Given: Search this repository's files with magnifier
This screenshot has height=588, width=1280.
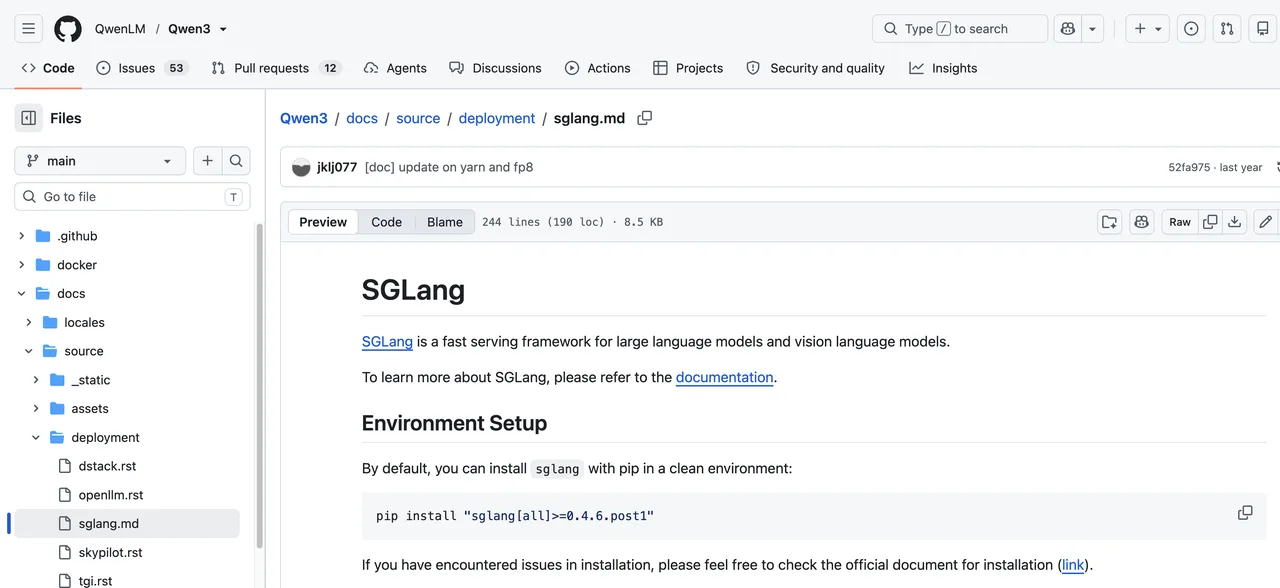Looking at the screenshot, I should [x=236, y=161].
